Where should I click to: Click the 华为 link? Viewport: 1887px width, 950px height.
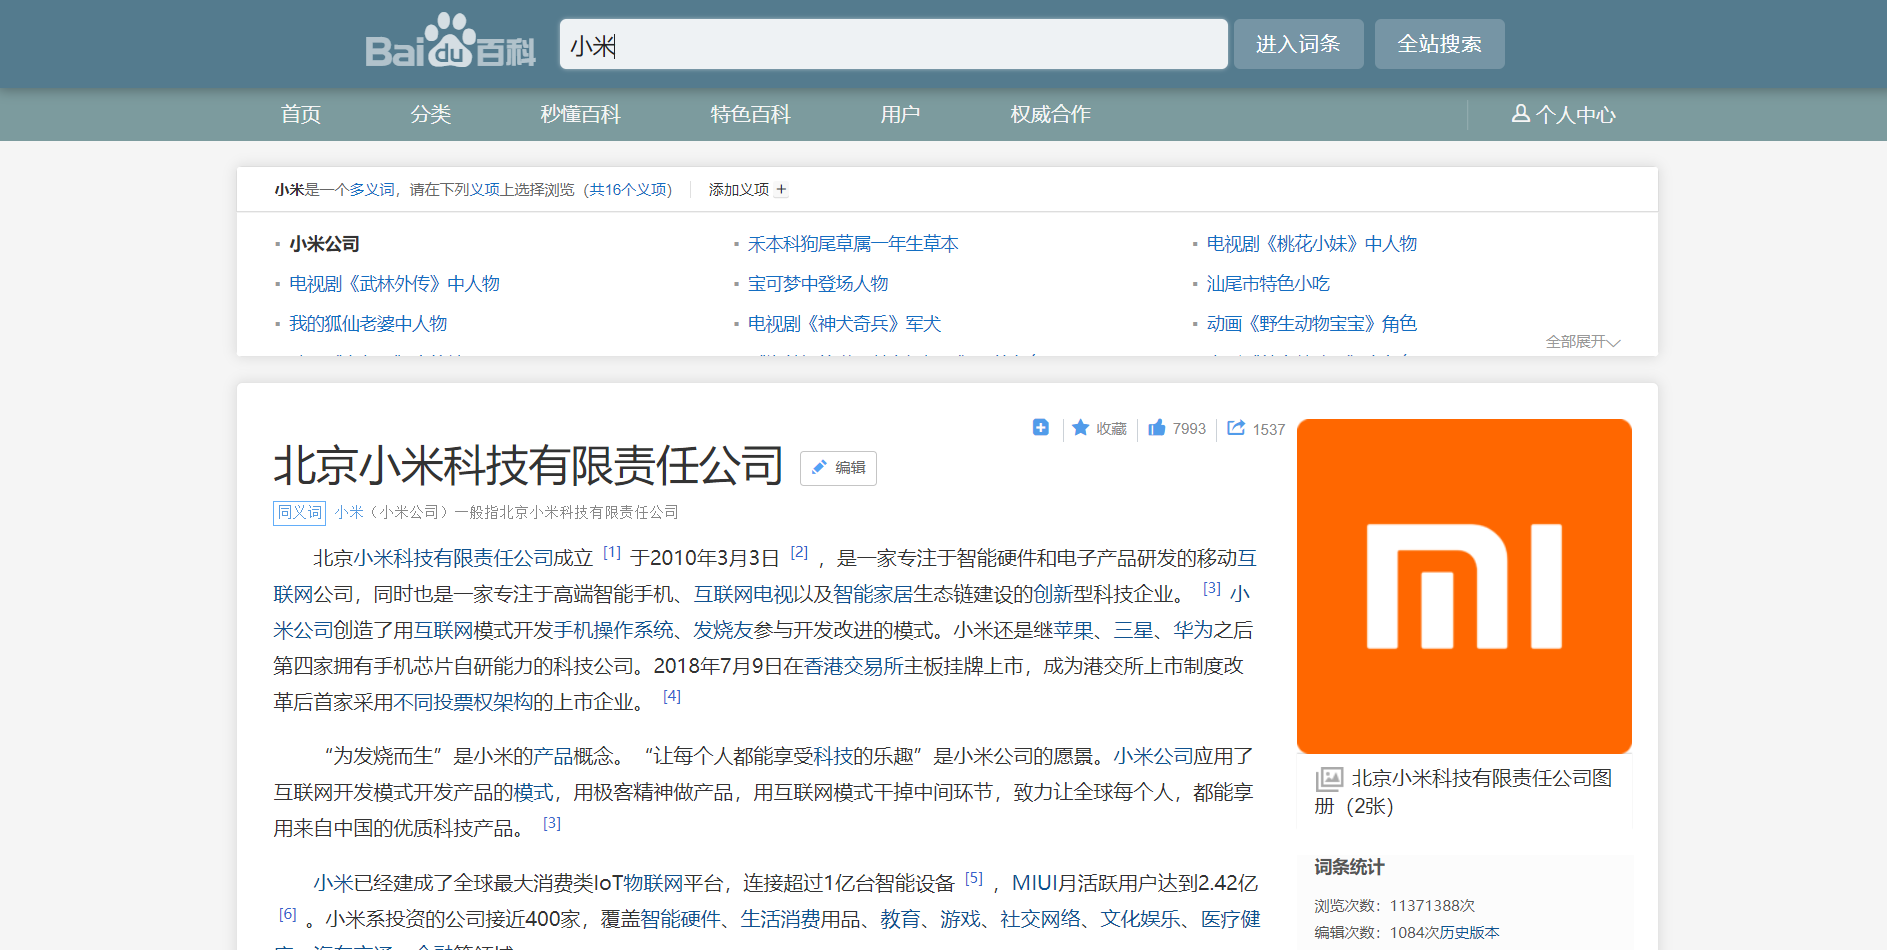pyautogui.click(x=1193, y=630)
